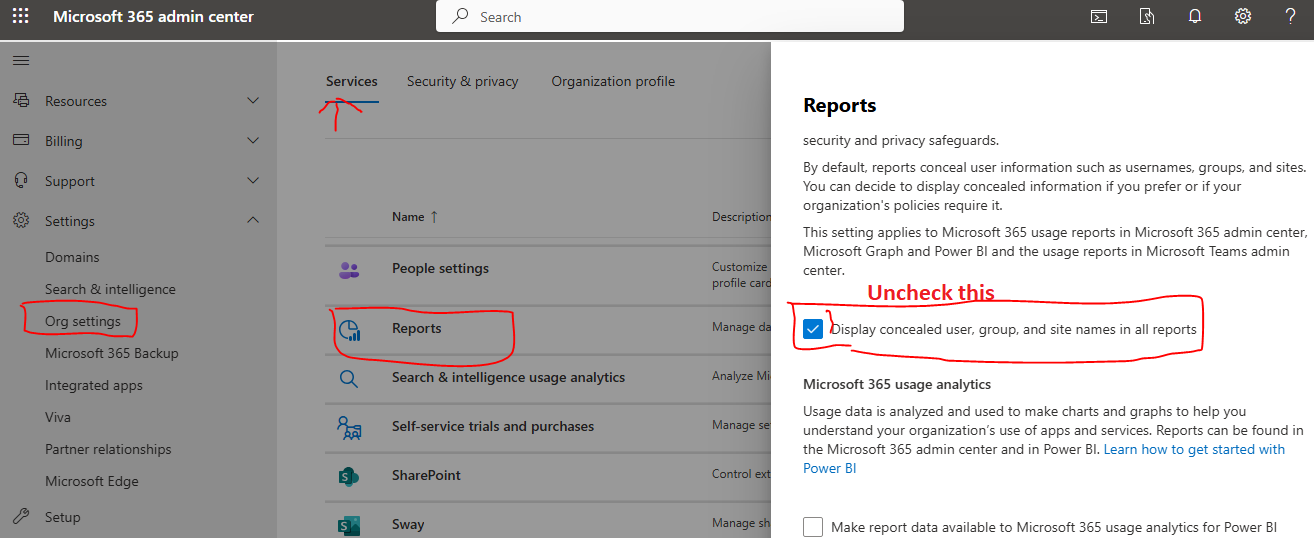
Task: Uncheck Display concealed user names checkbox
Action: pyautogui.click(x=813, y=329)
